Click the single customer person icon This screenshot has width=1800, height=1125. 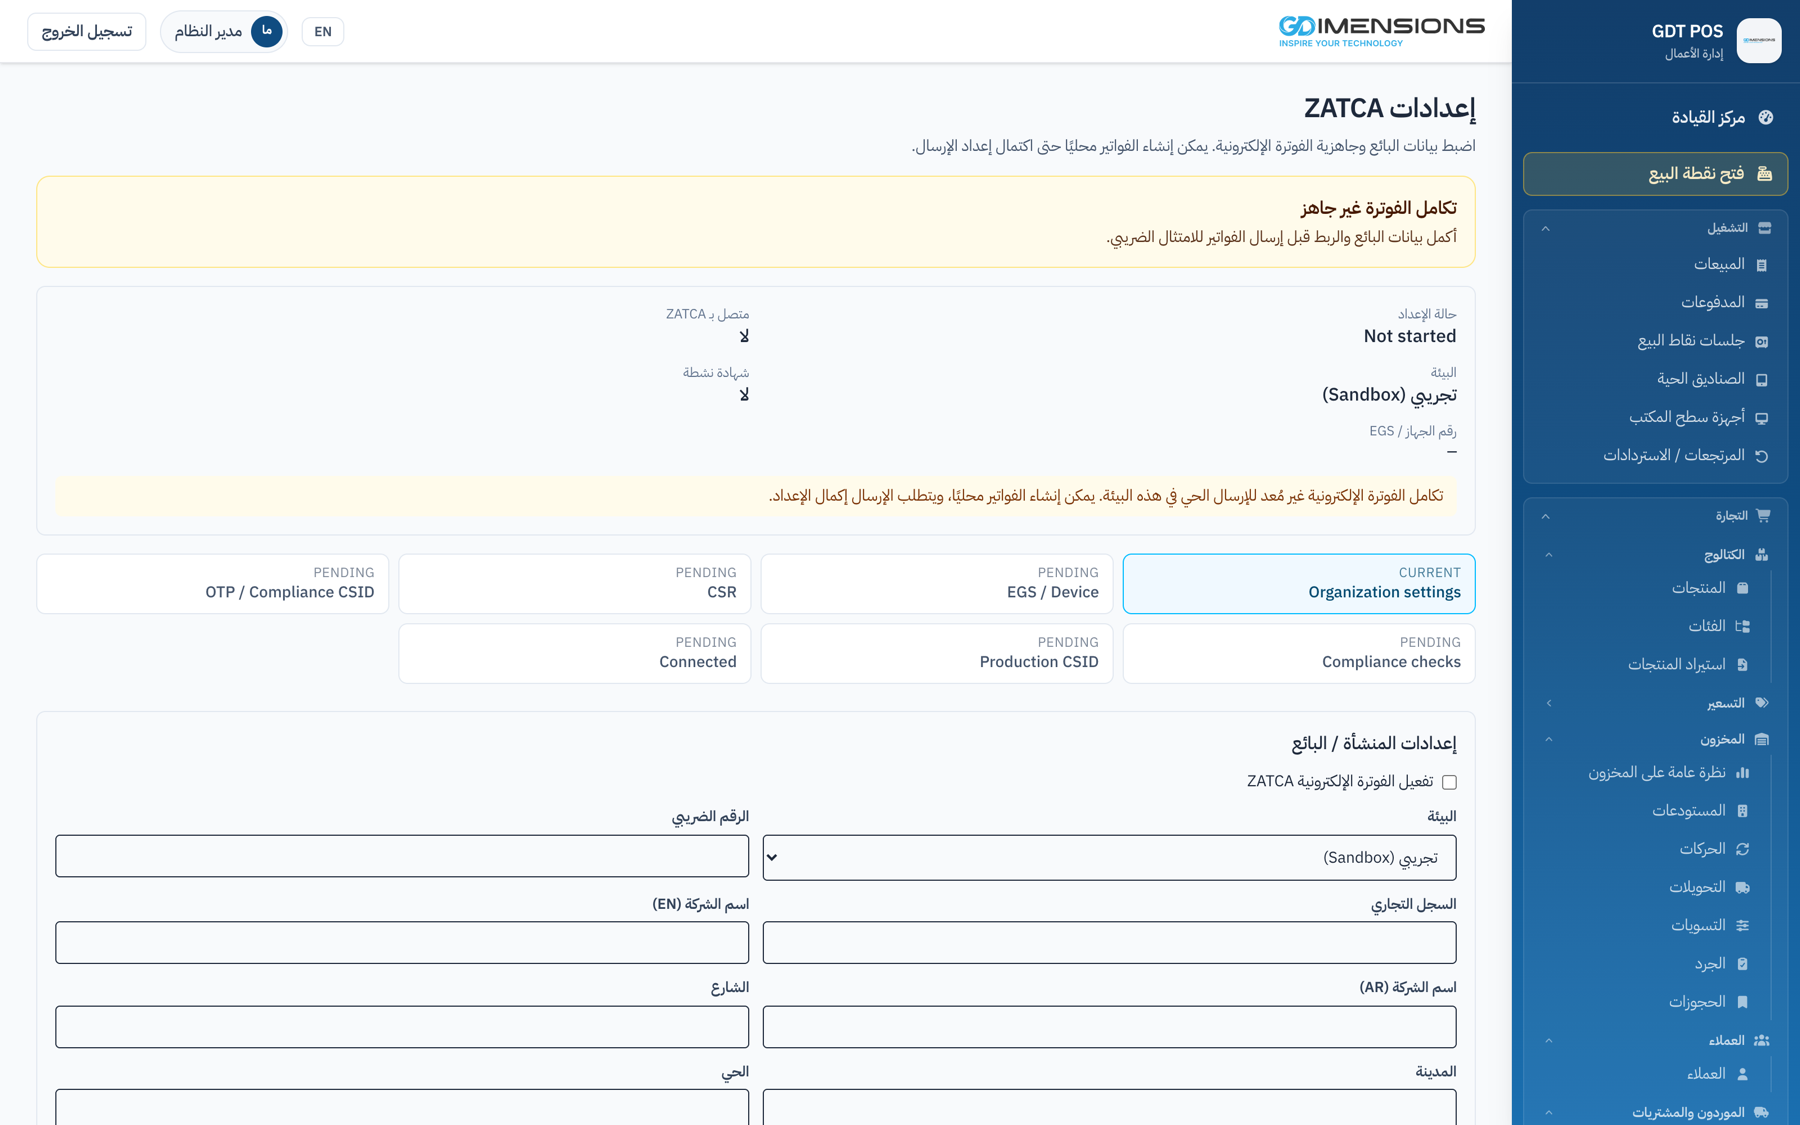click(1742, 1074)
